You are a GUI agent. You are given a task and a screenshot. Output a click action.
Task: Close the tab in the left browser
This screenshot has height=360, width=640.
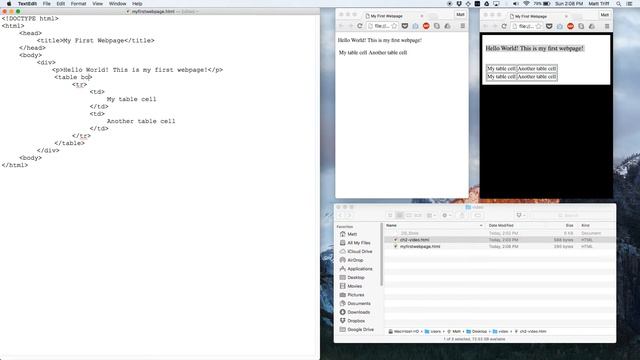coord(422,16)
